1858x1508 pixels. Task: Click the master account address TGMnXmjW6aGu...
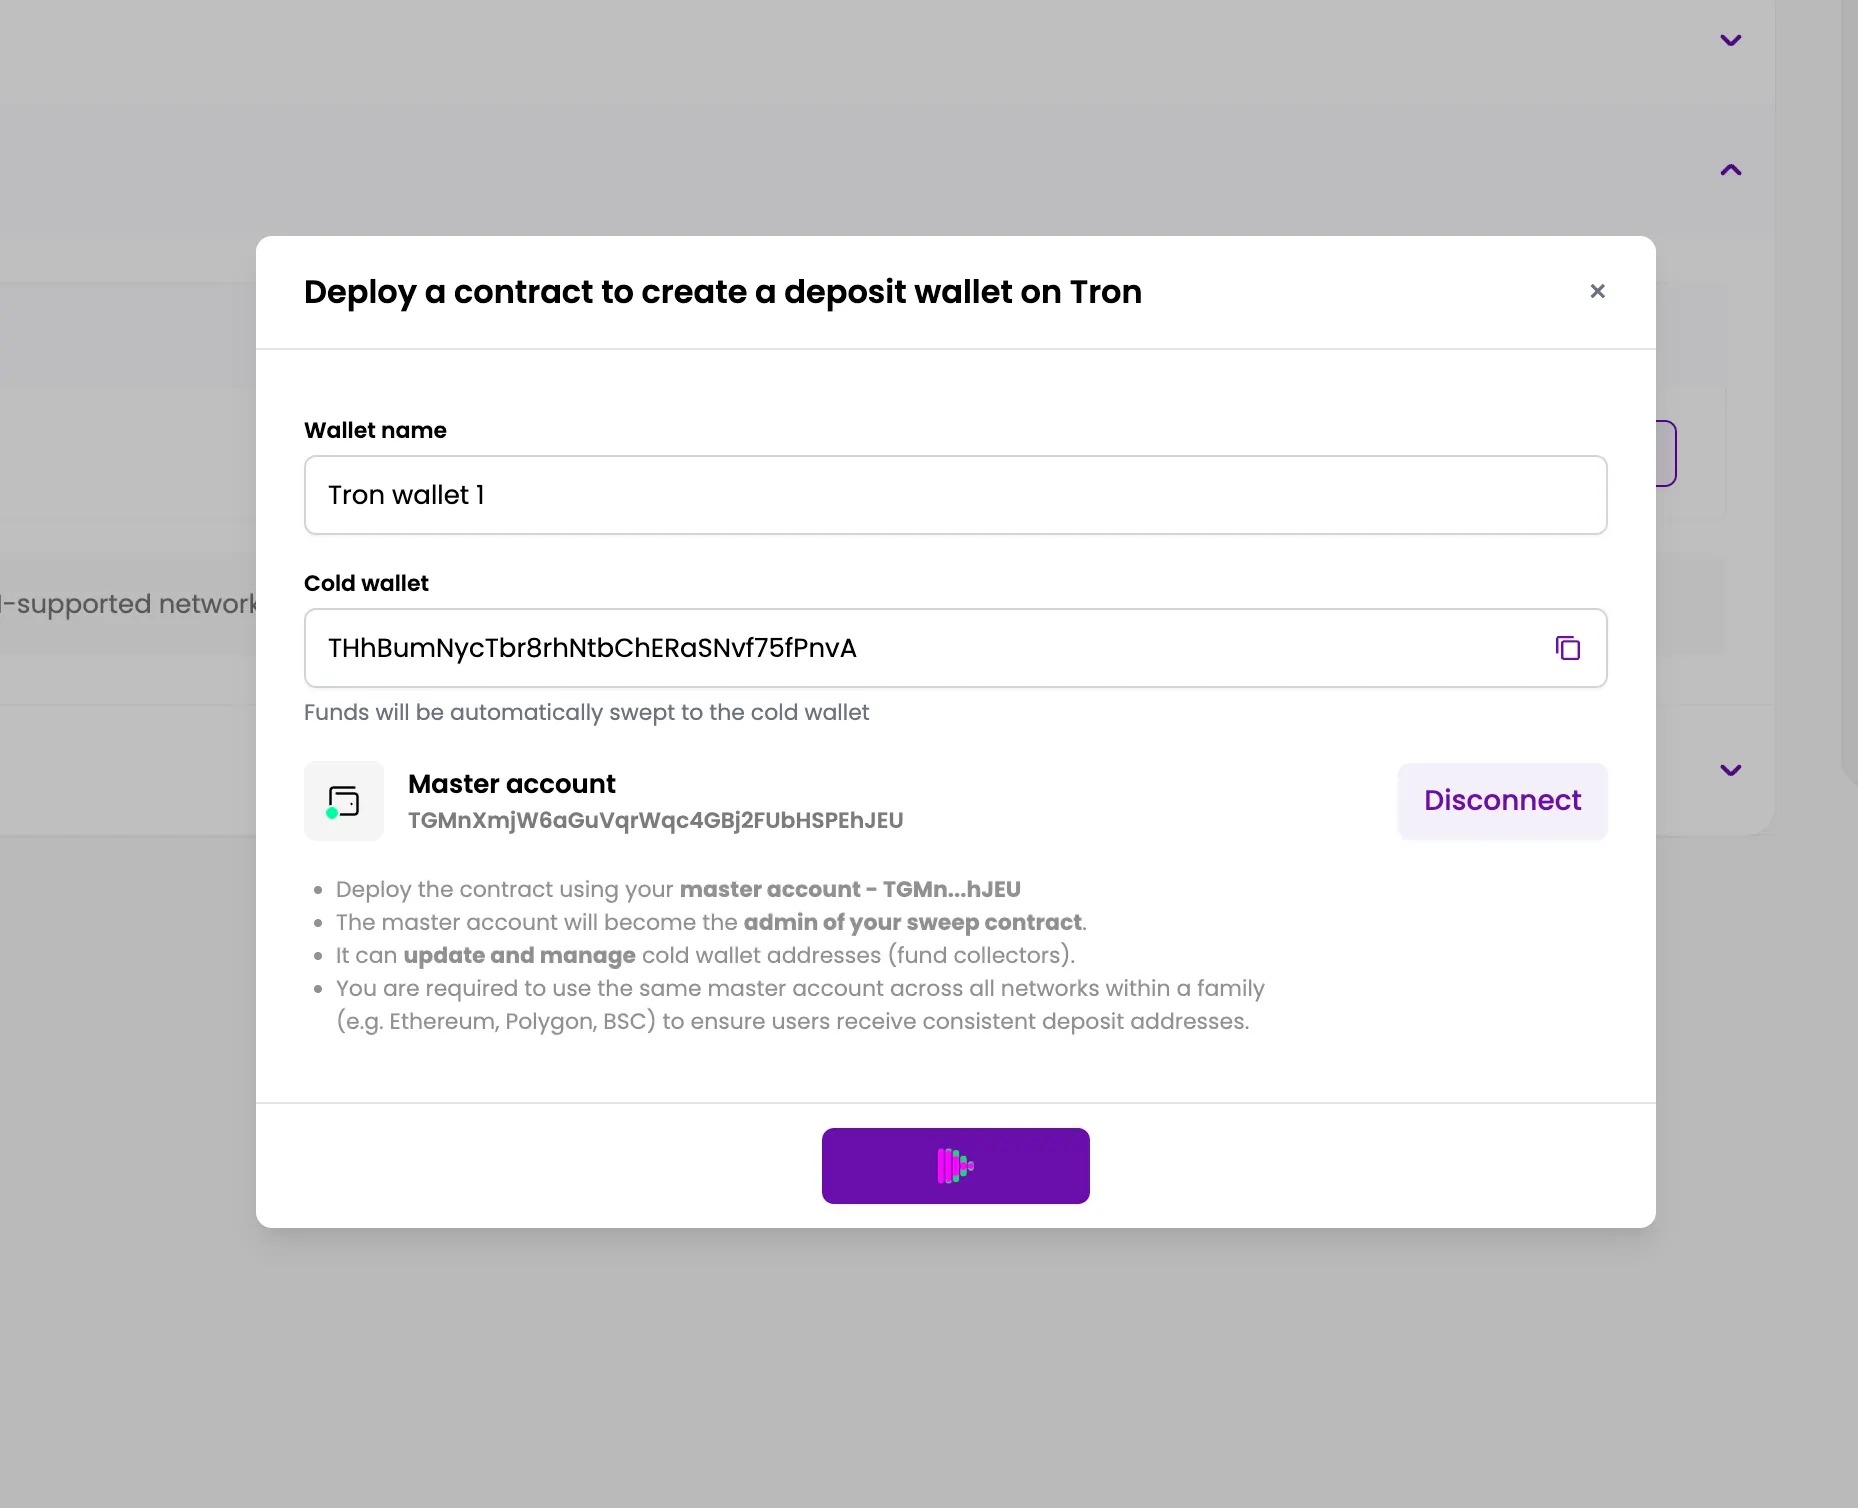655,820
